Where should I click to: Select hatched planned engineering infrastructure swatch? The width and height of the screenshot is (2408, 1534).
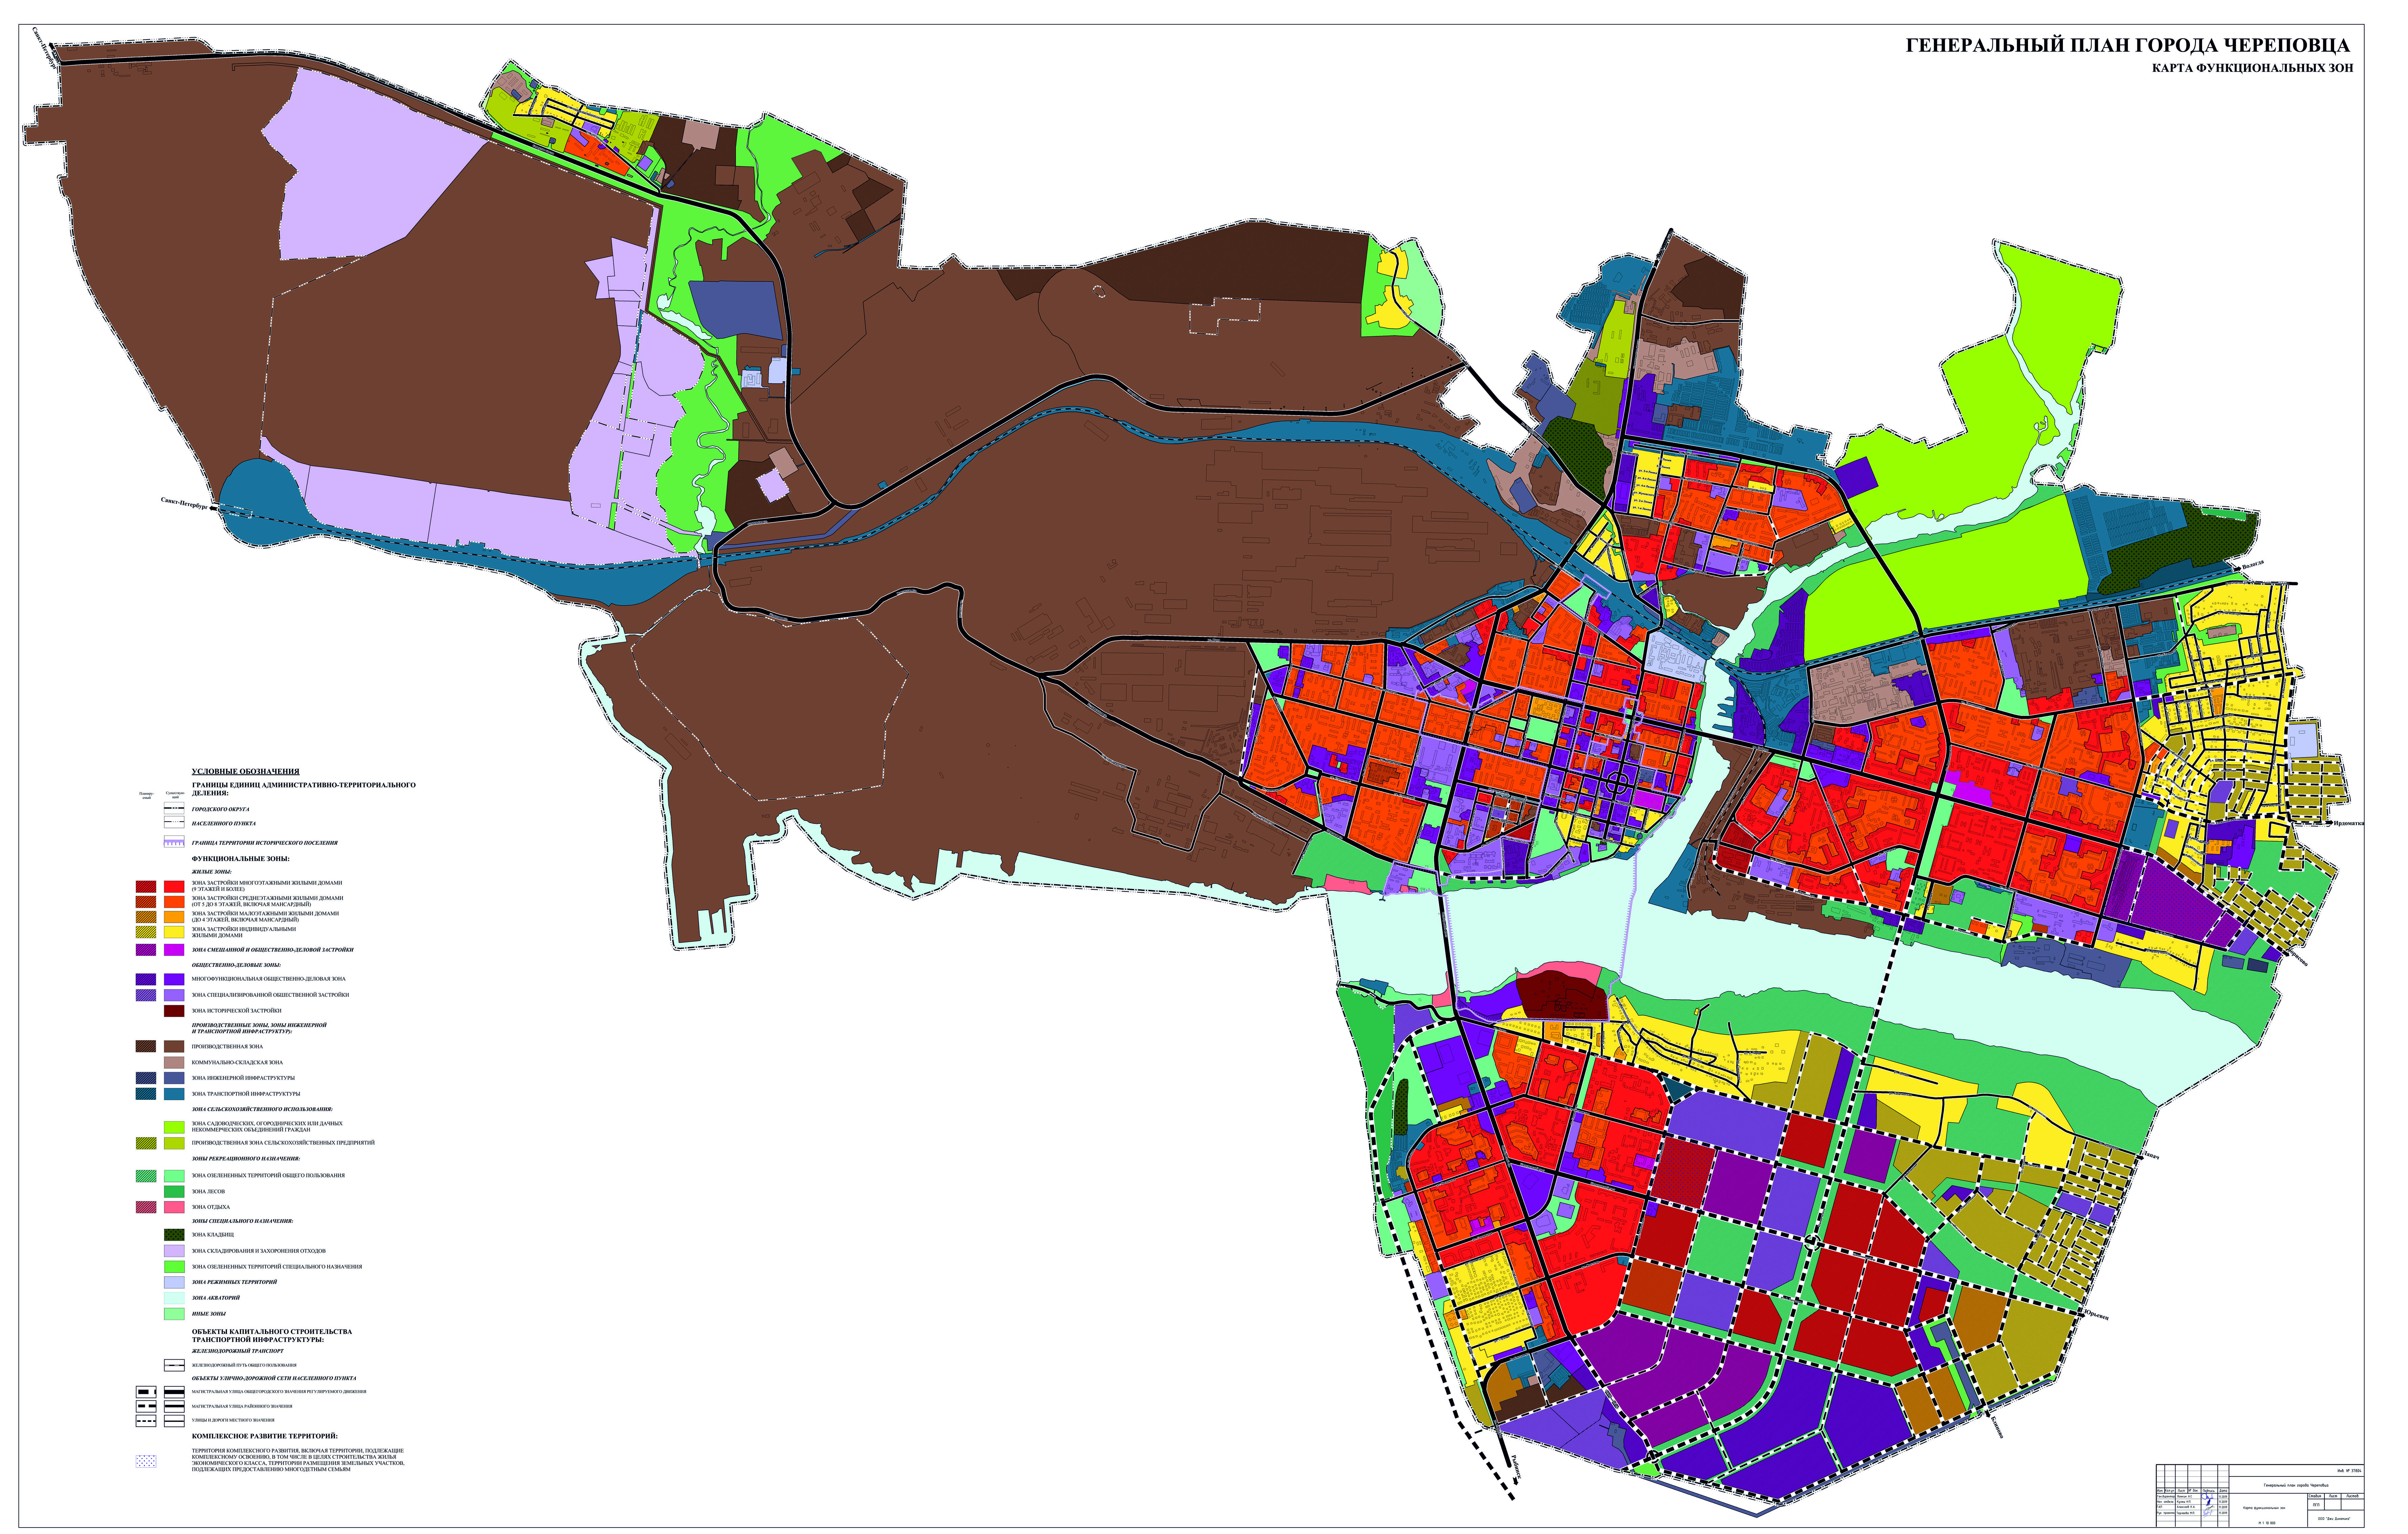tap(146, 1078)
